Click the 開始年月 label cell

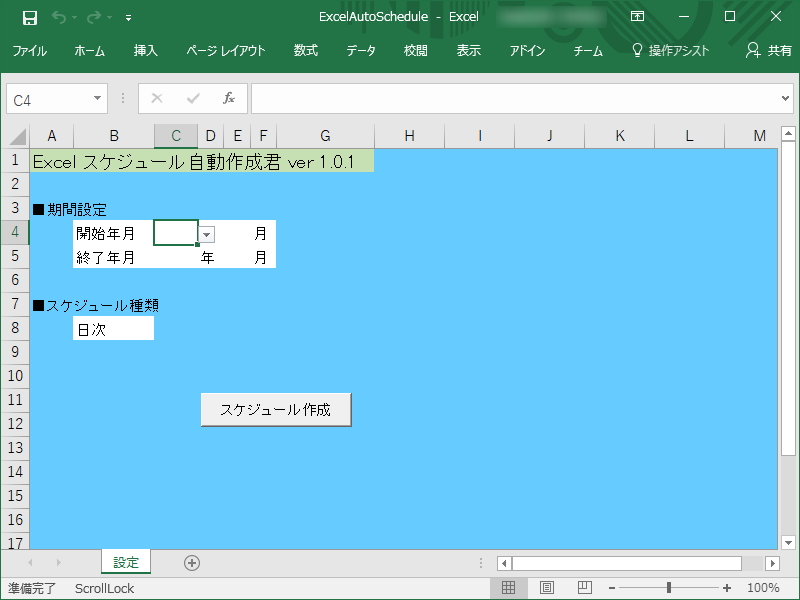113,233
